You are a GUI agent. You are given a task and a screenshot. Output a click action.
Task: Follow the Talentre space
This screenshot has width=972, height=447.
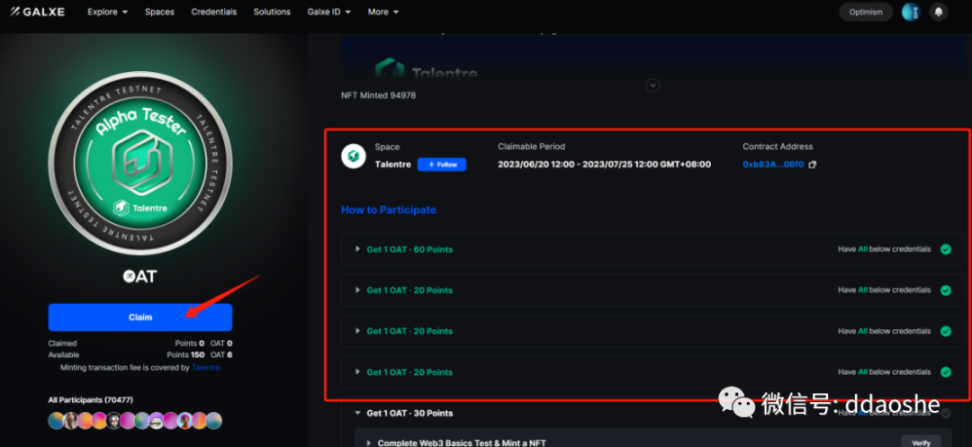pos(441,164)
